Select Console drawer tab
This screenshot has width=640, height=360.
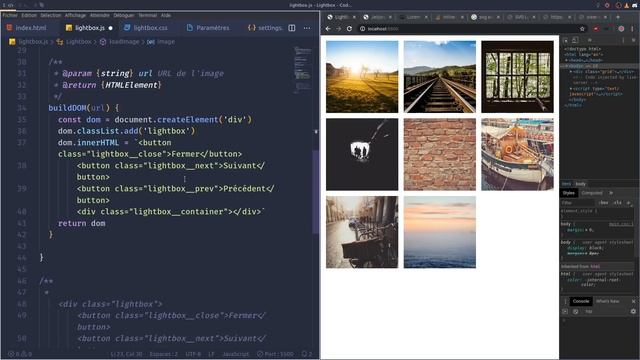click(x=581, y=301)
